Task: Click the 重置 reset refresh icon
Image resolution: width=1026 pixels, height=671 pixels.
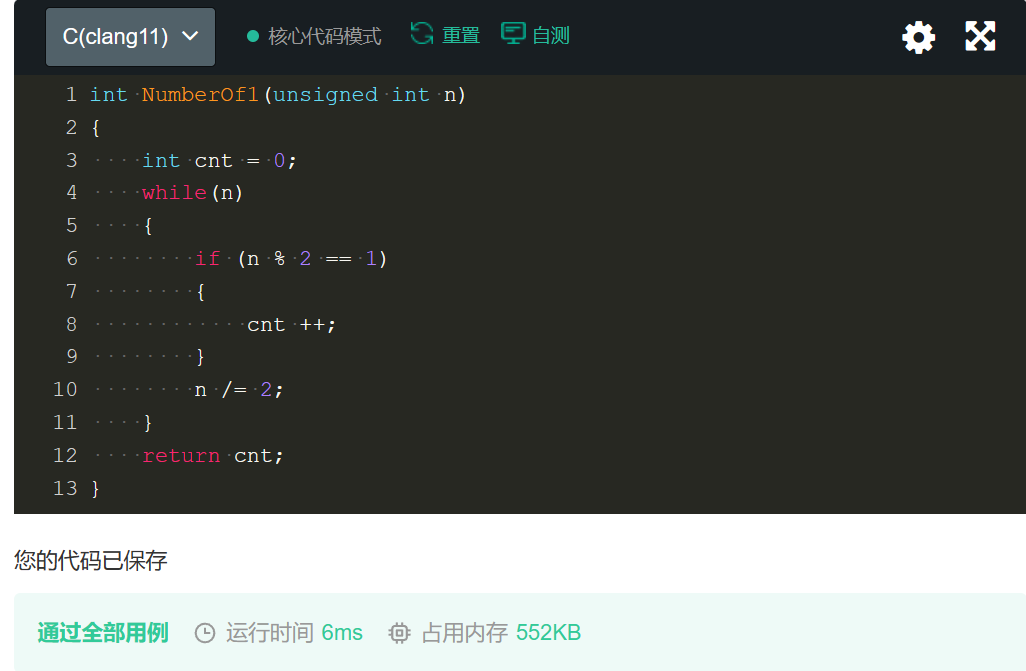Action: pyautogui.click(x=422, y=34)
